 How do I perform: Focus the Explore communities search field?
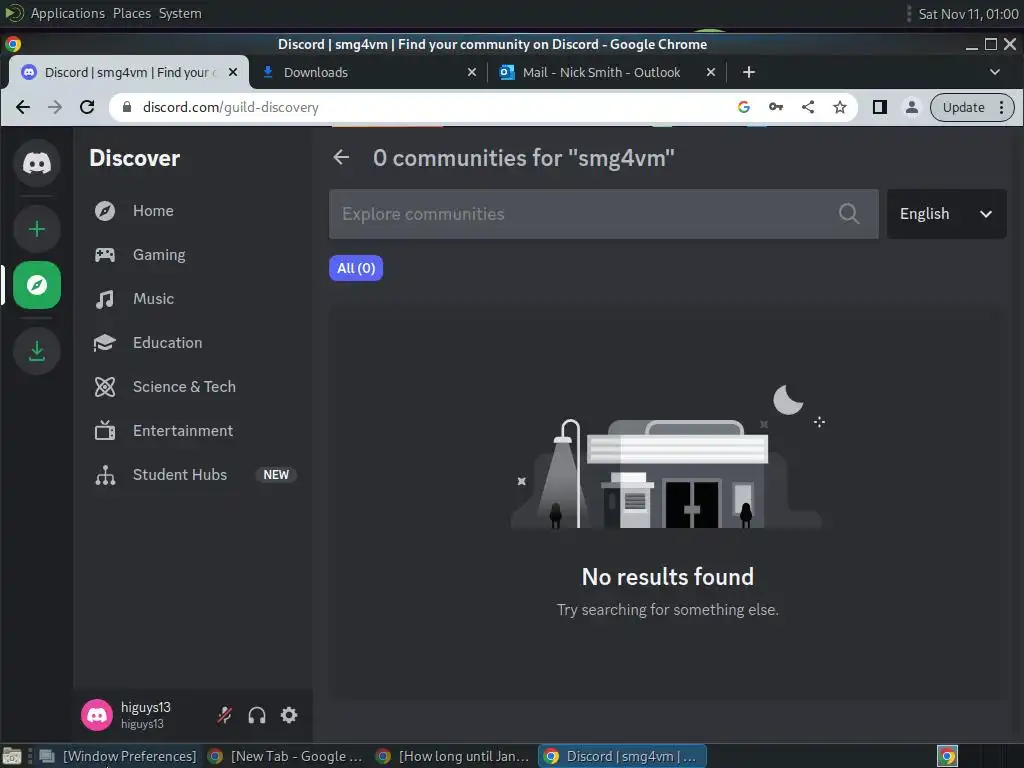603,214
